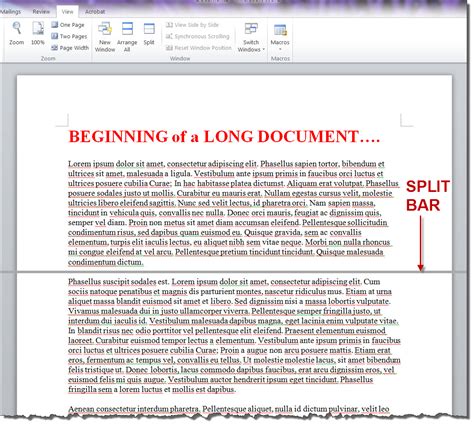
Task: Open a New Window
Action: coord(105,37)
